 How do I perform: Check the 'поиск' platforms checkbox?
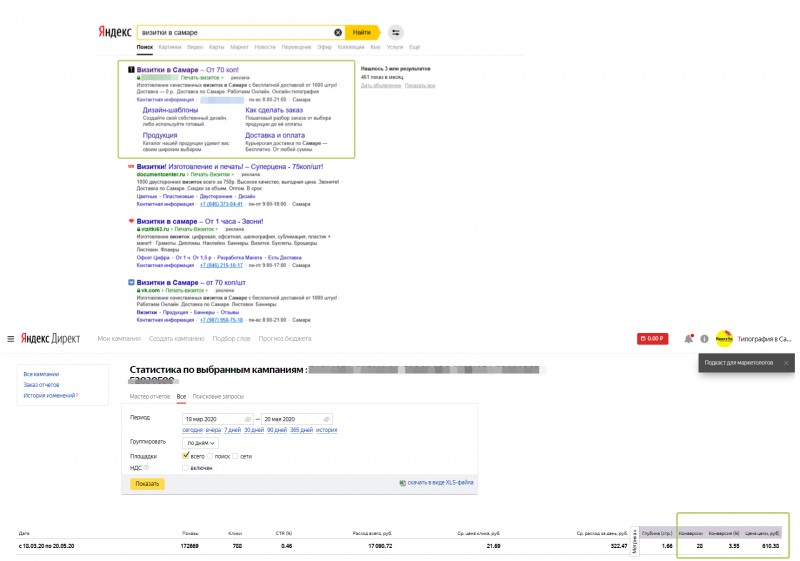(x=210, y=456)
